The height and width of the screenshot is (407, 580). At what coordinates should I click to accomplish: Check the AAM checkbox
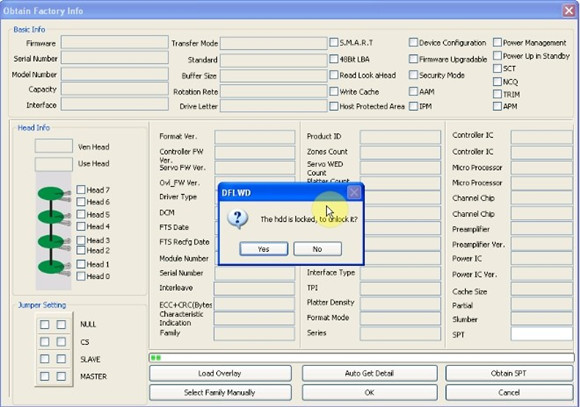click(x=413, y=91)
